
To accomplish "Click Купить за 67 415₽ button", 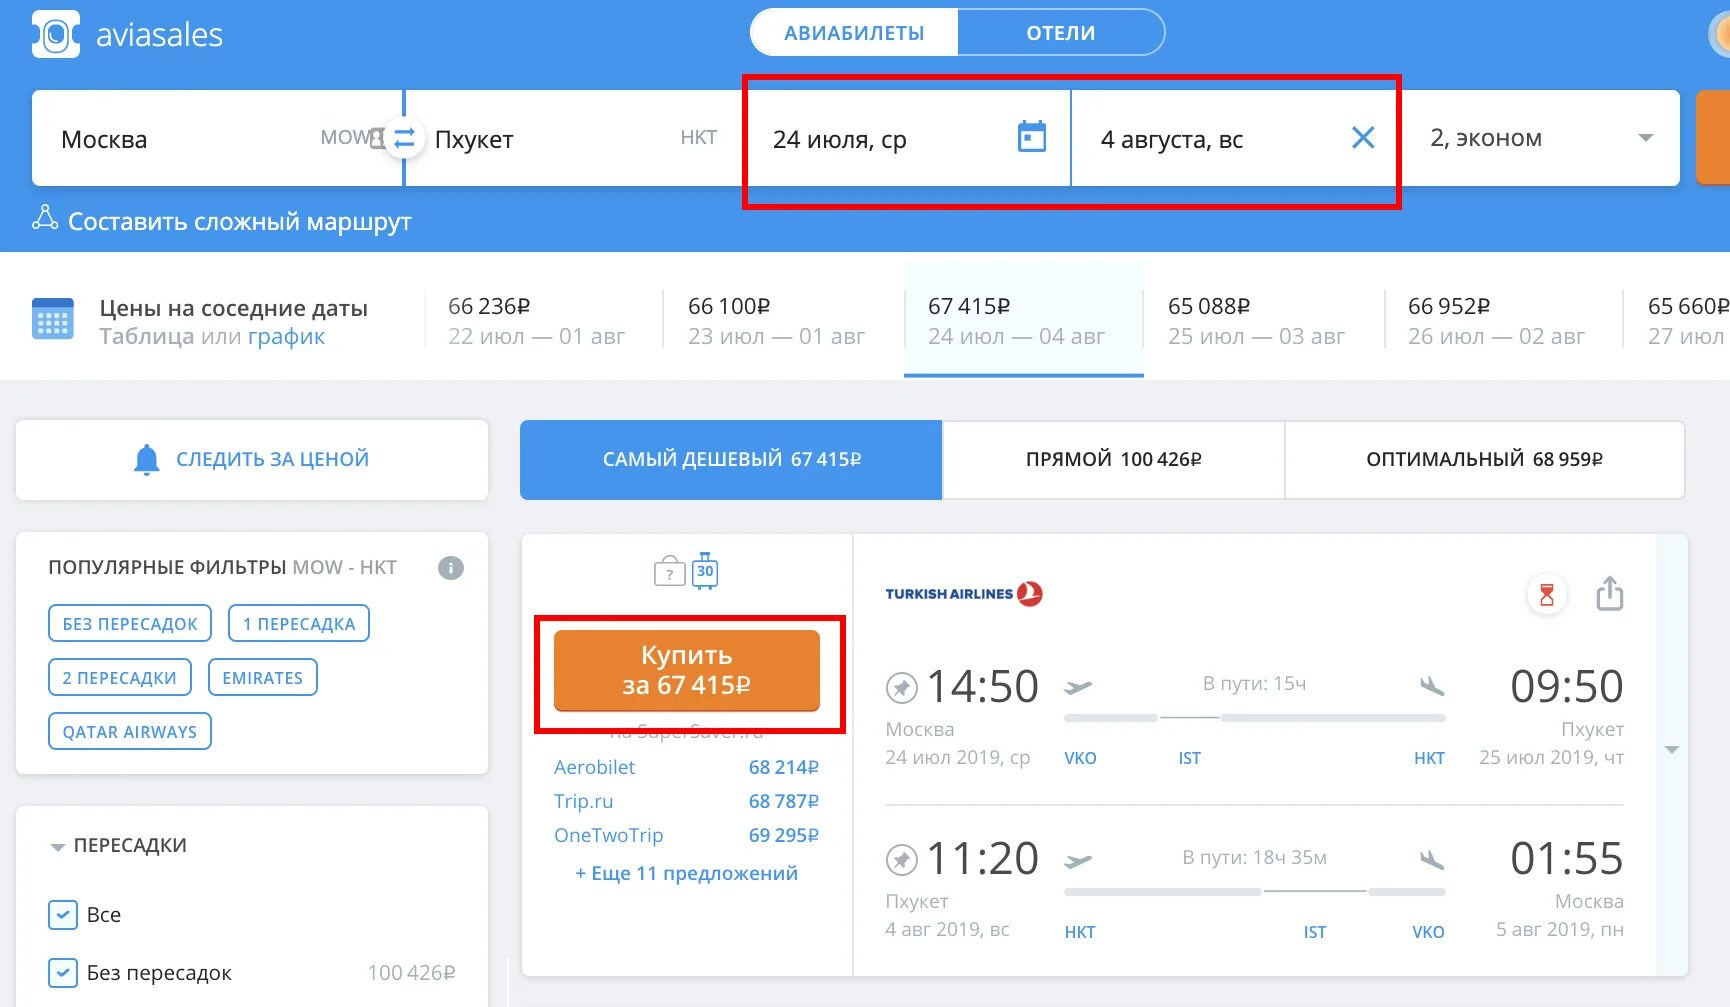I will pyautogui.click(x=687, y=670).
